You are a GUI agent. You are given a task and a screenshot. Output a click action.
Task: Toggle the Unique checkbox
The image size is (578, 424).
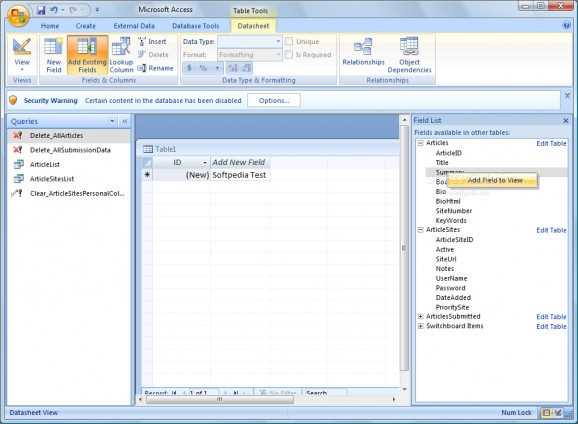pos(289,41)
